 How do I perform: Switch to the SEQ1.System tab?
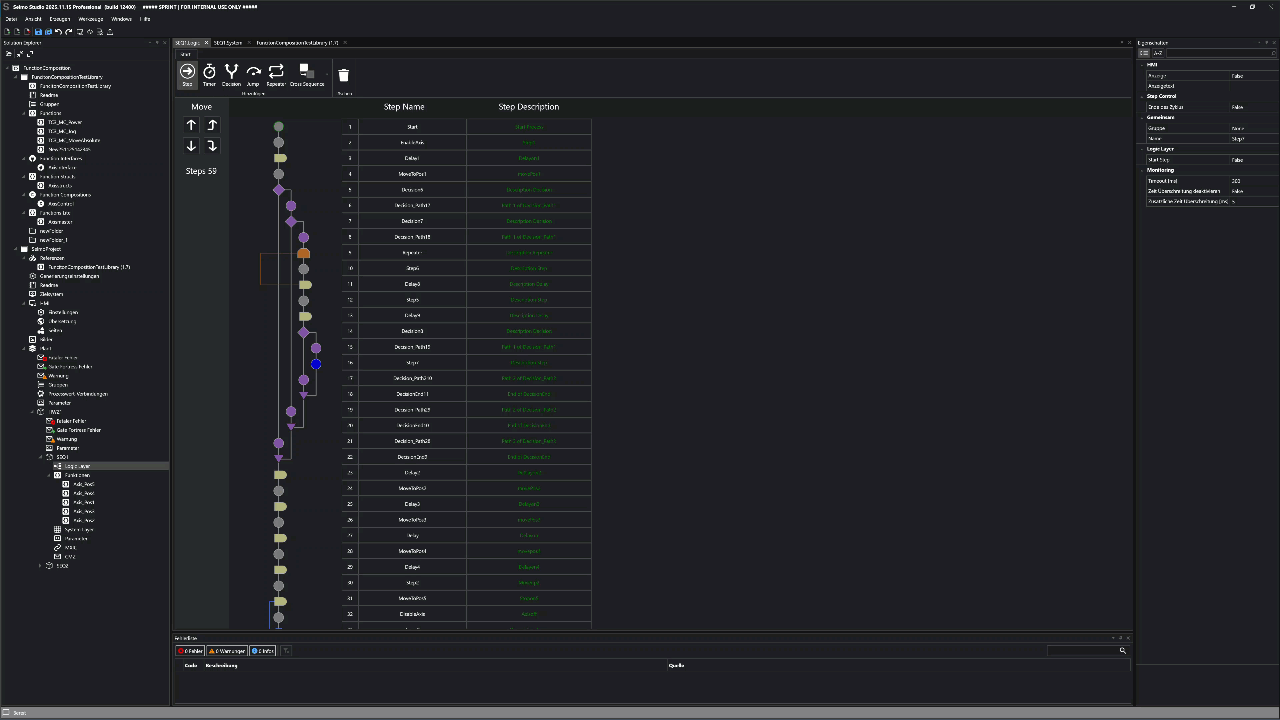[x=228, y=43]
